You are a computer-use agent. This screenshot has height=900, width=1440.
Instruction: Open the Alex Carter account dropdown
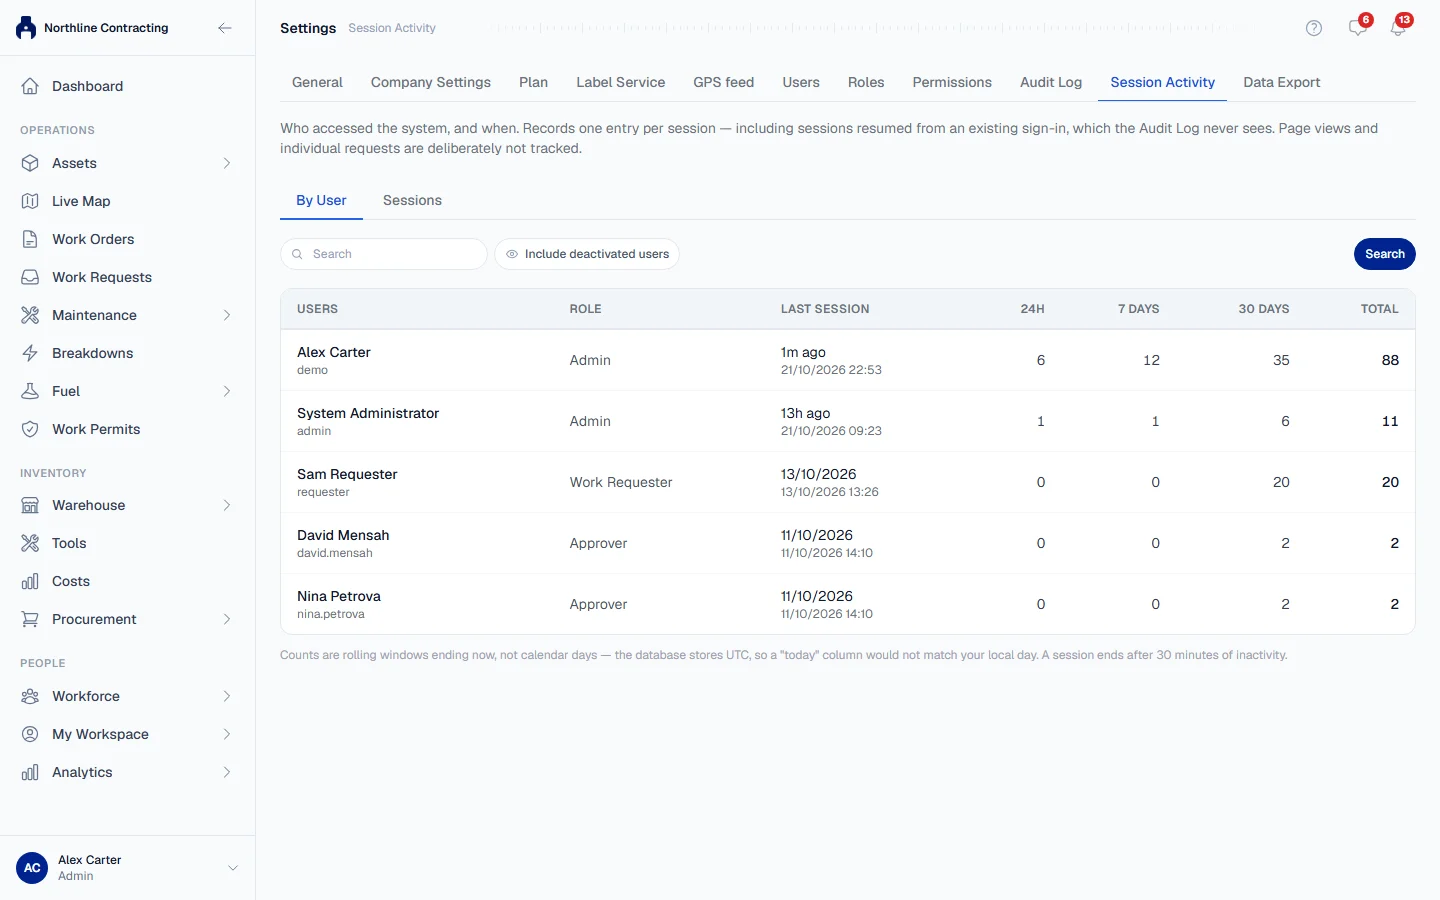click(x=233, y=868)
